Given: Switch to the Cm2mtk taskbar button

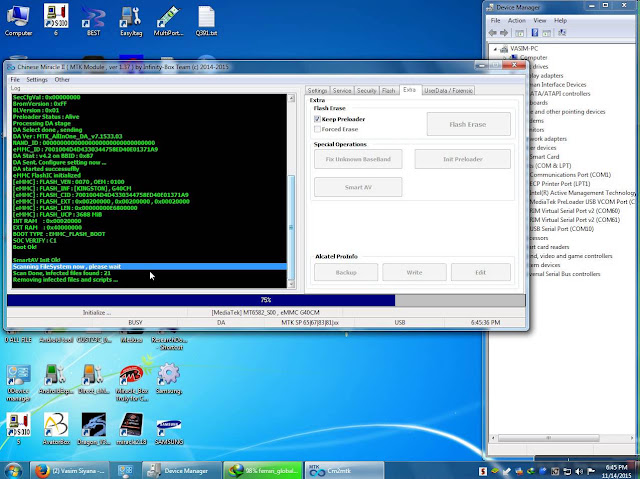Looking at the screenshot, I should (345, 470).
